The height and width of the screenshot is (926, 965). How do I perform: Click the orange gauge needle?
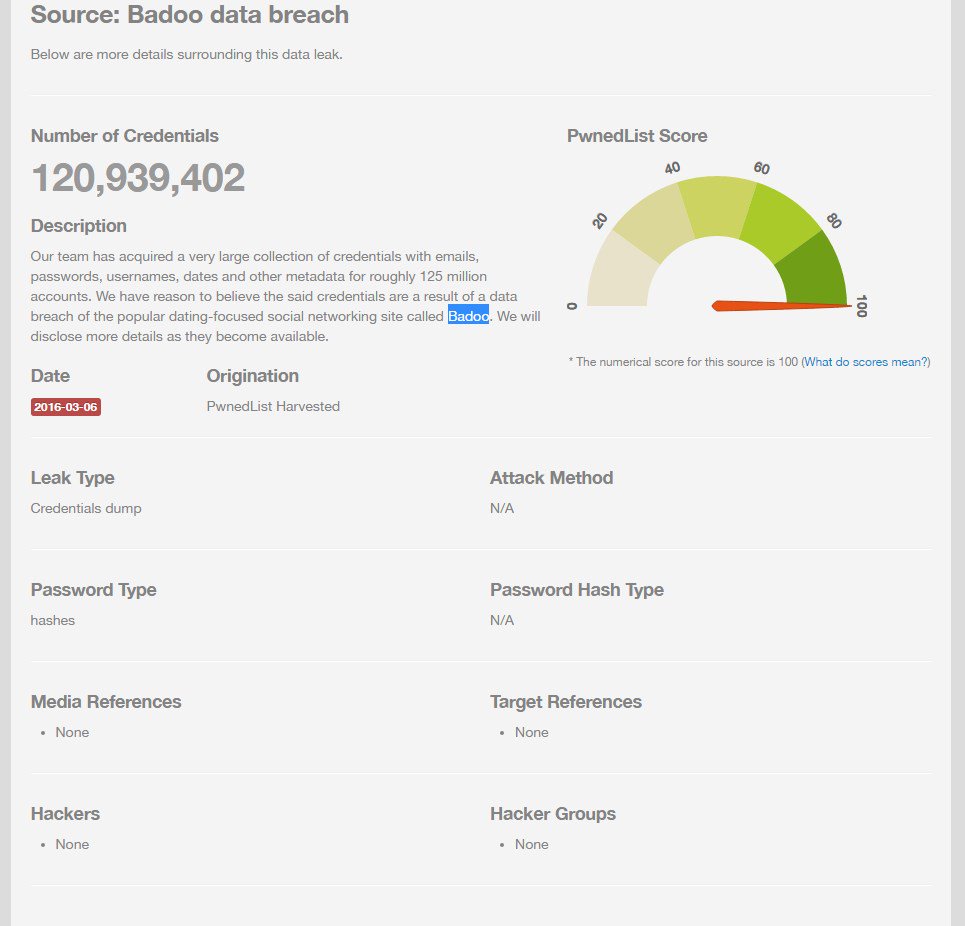(x=780, y=306)
